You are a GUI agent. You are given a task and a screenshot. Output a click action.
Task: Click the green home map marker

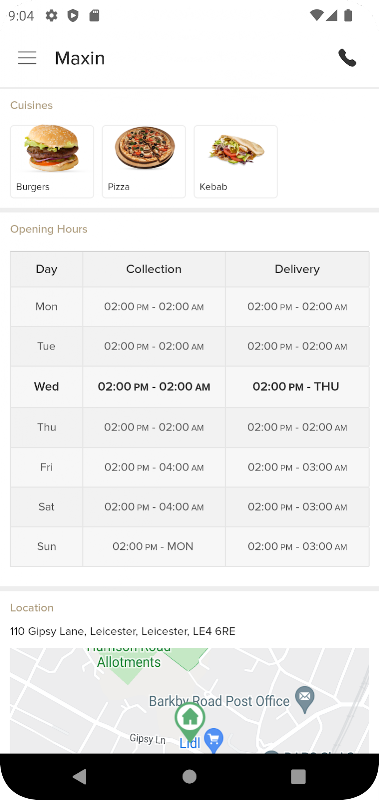(x=190, y=721)
